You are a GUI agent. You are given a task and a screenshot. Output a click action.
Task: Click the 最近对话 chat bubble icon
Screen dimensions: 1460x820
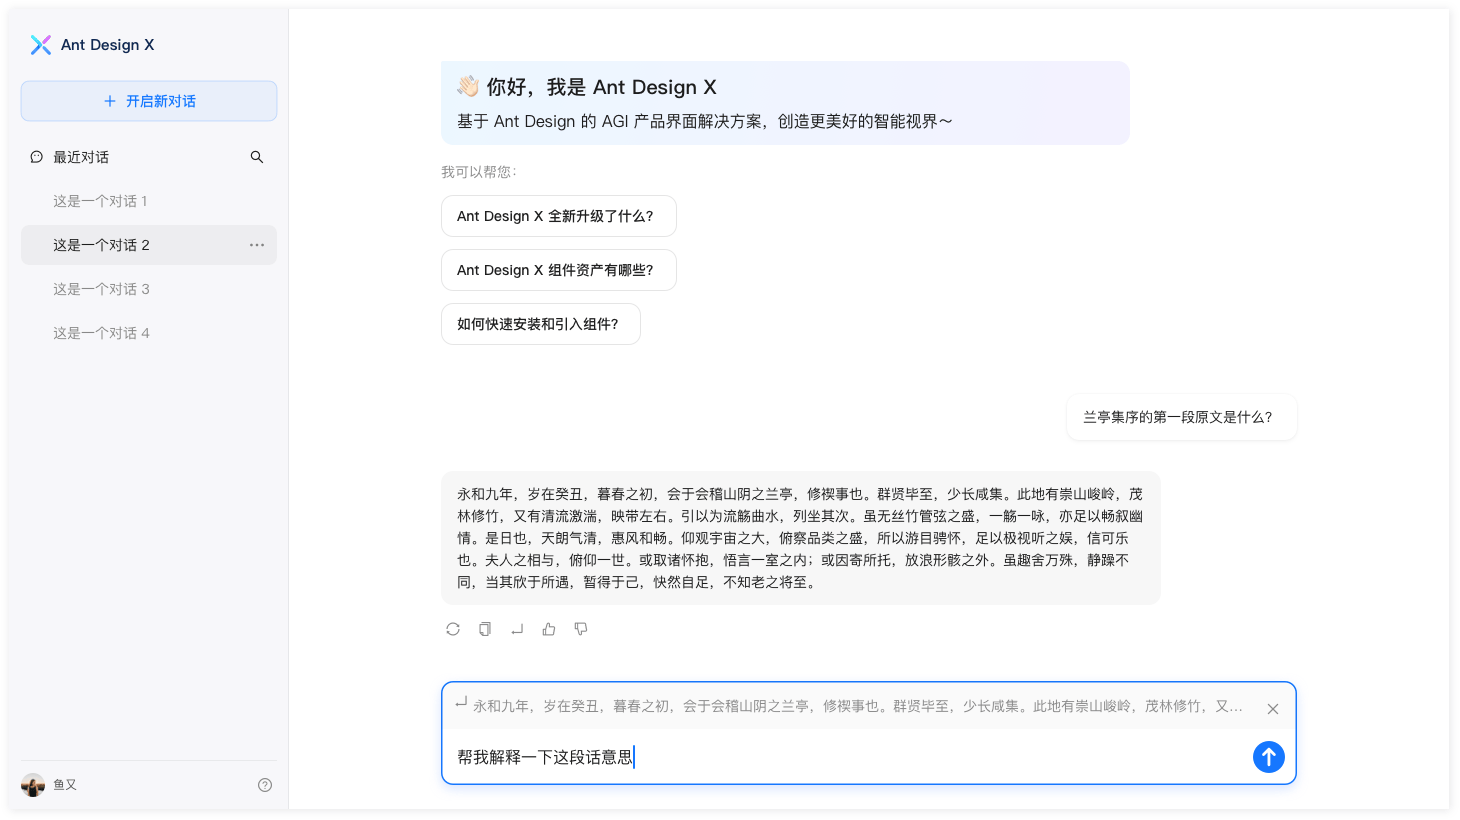[x=37, y=157]
